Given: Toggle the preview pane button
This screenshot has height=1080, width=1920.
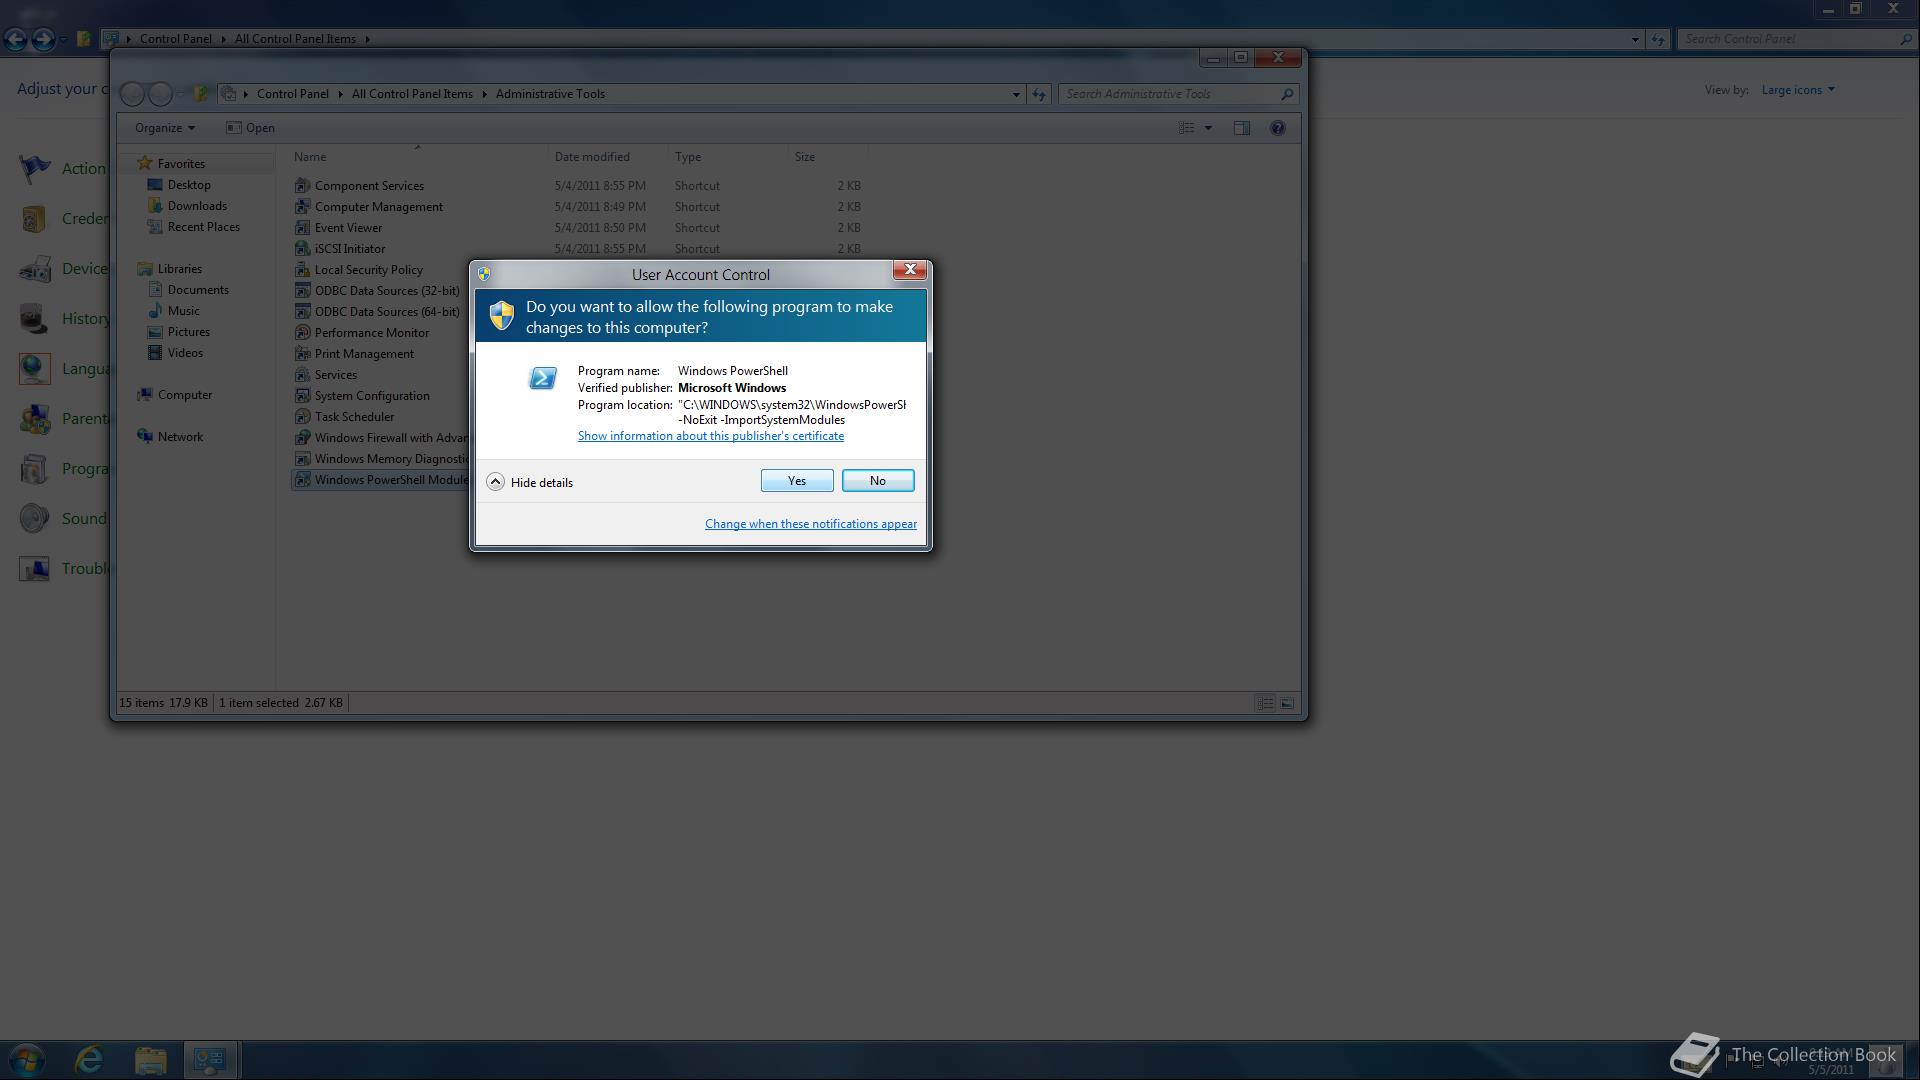Looking at the screenshot, I should pyautogui.click(x=1241, y=128).
